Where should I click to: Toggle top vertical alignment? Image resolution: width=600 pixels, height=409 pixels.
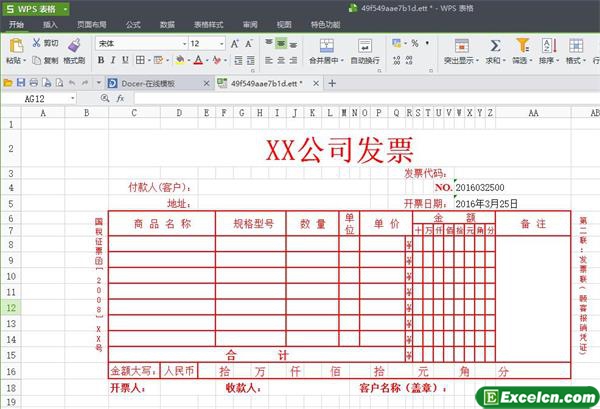tap(269, 43)
